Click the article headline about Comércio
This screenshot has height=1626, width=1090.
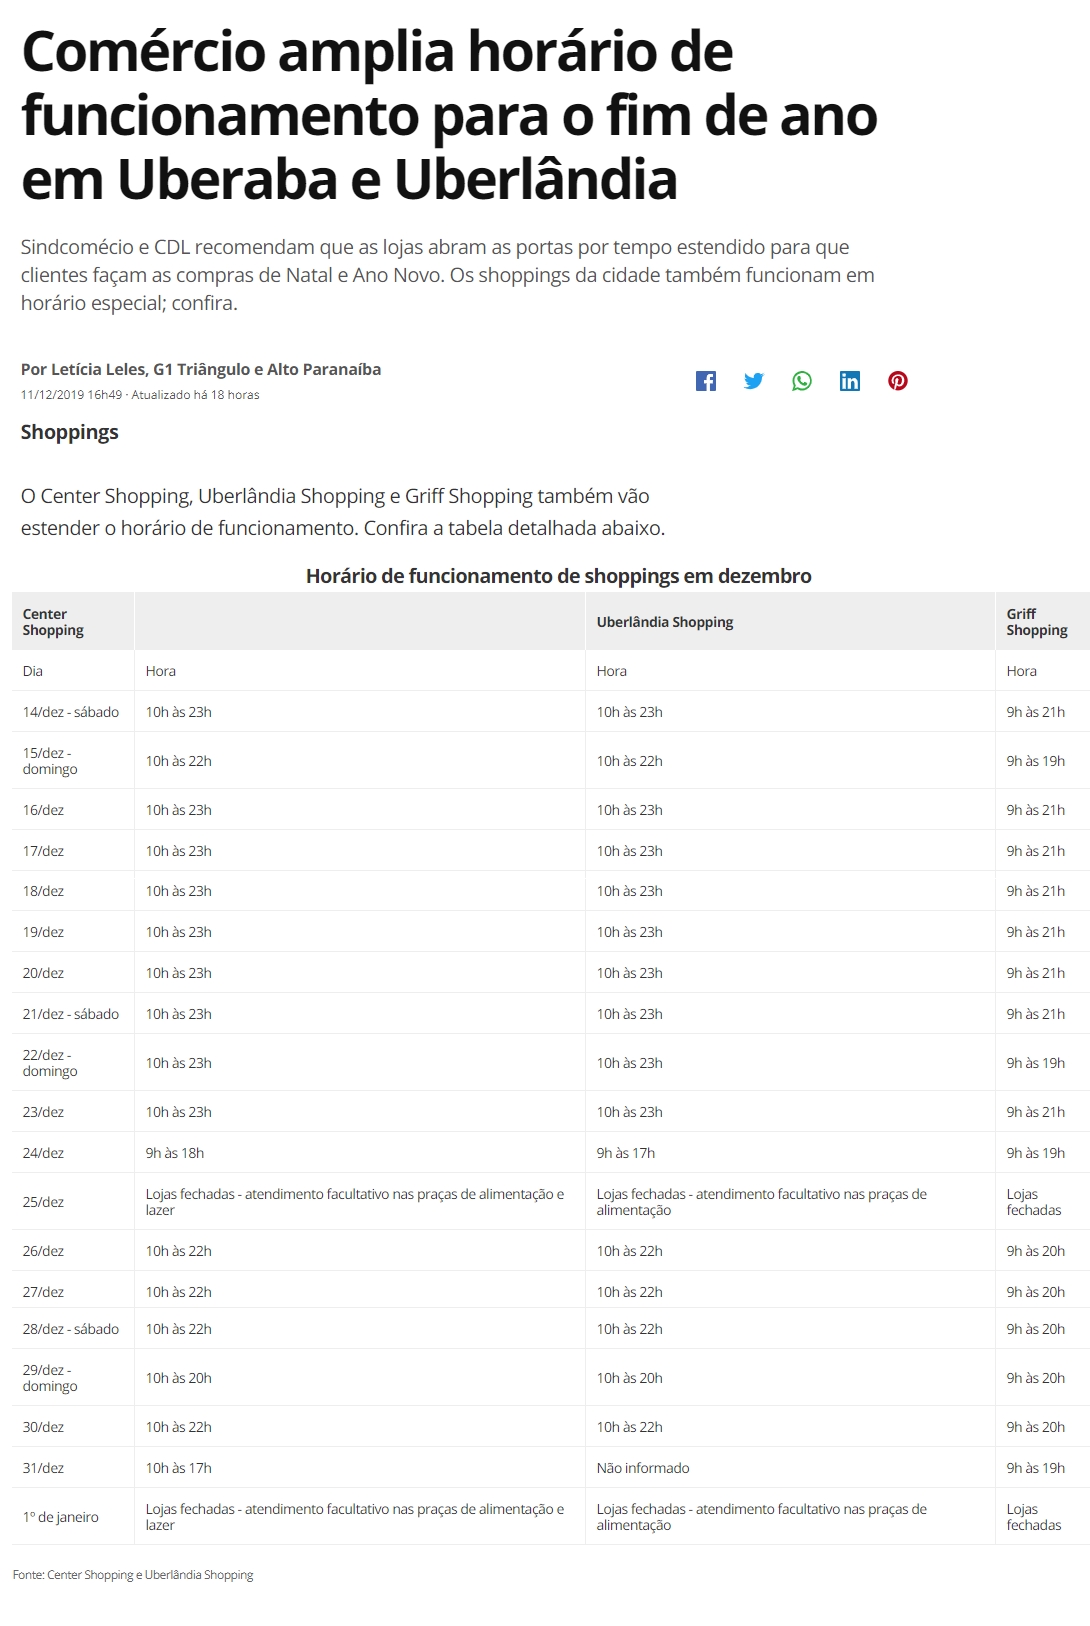tap(449, 115)
